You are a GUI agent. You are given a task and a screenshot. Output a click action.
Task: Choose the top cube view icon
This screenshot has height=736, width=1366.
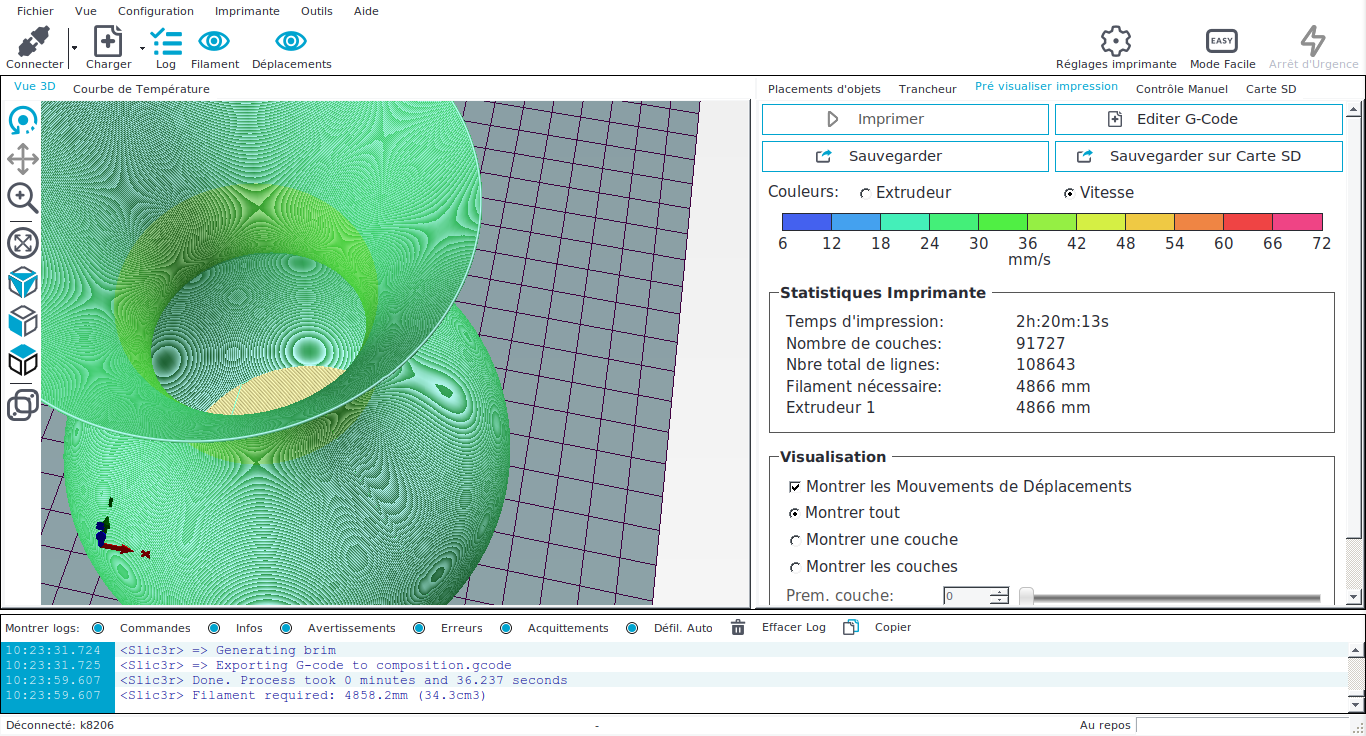coord(23,361)
